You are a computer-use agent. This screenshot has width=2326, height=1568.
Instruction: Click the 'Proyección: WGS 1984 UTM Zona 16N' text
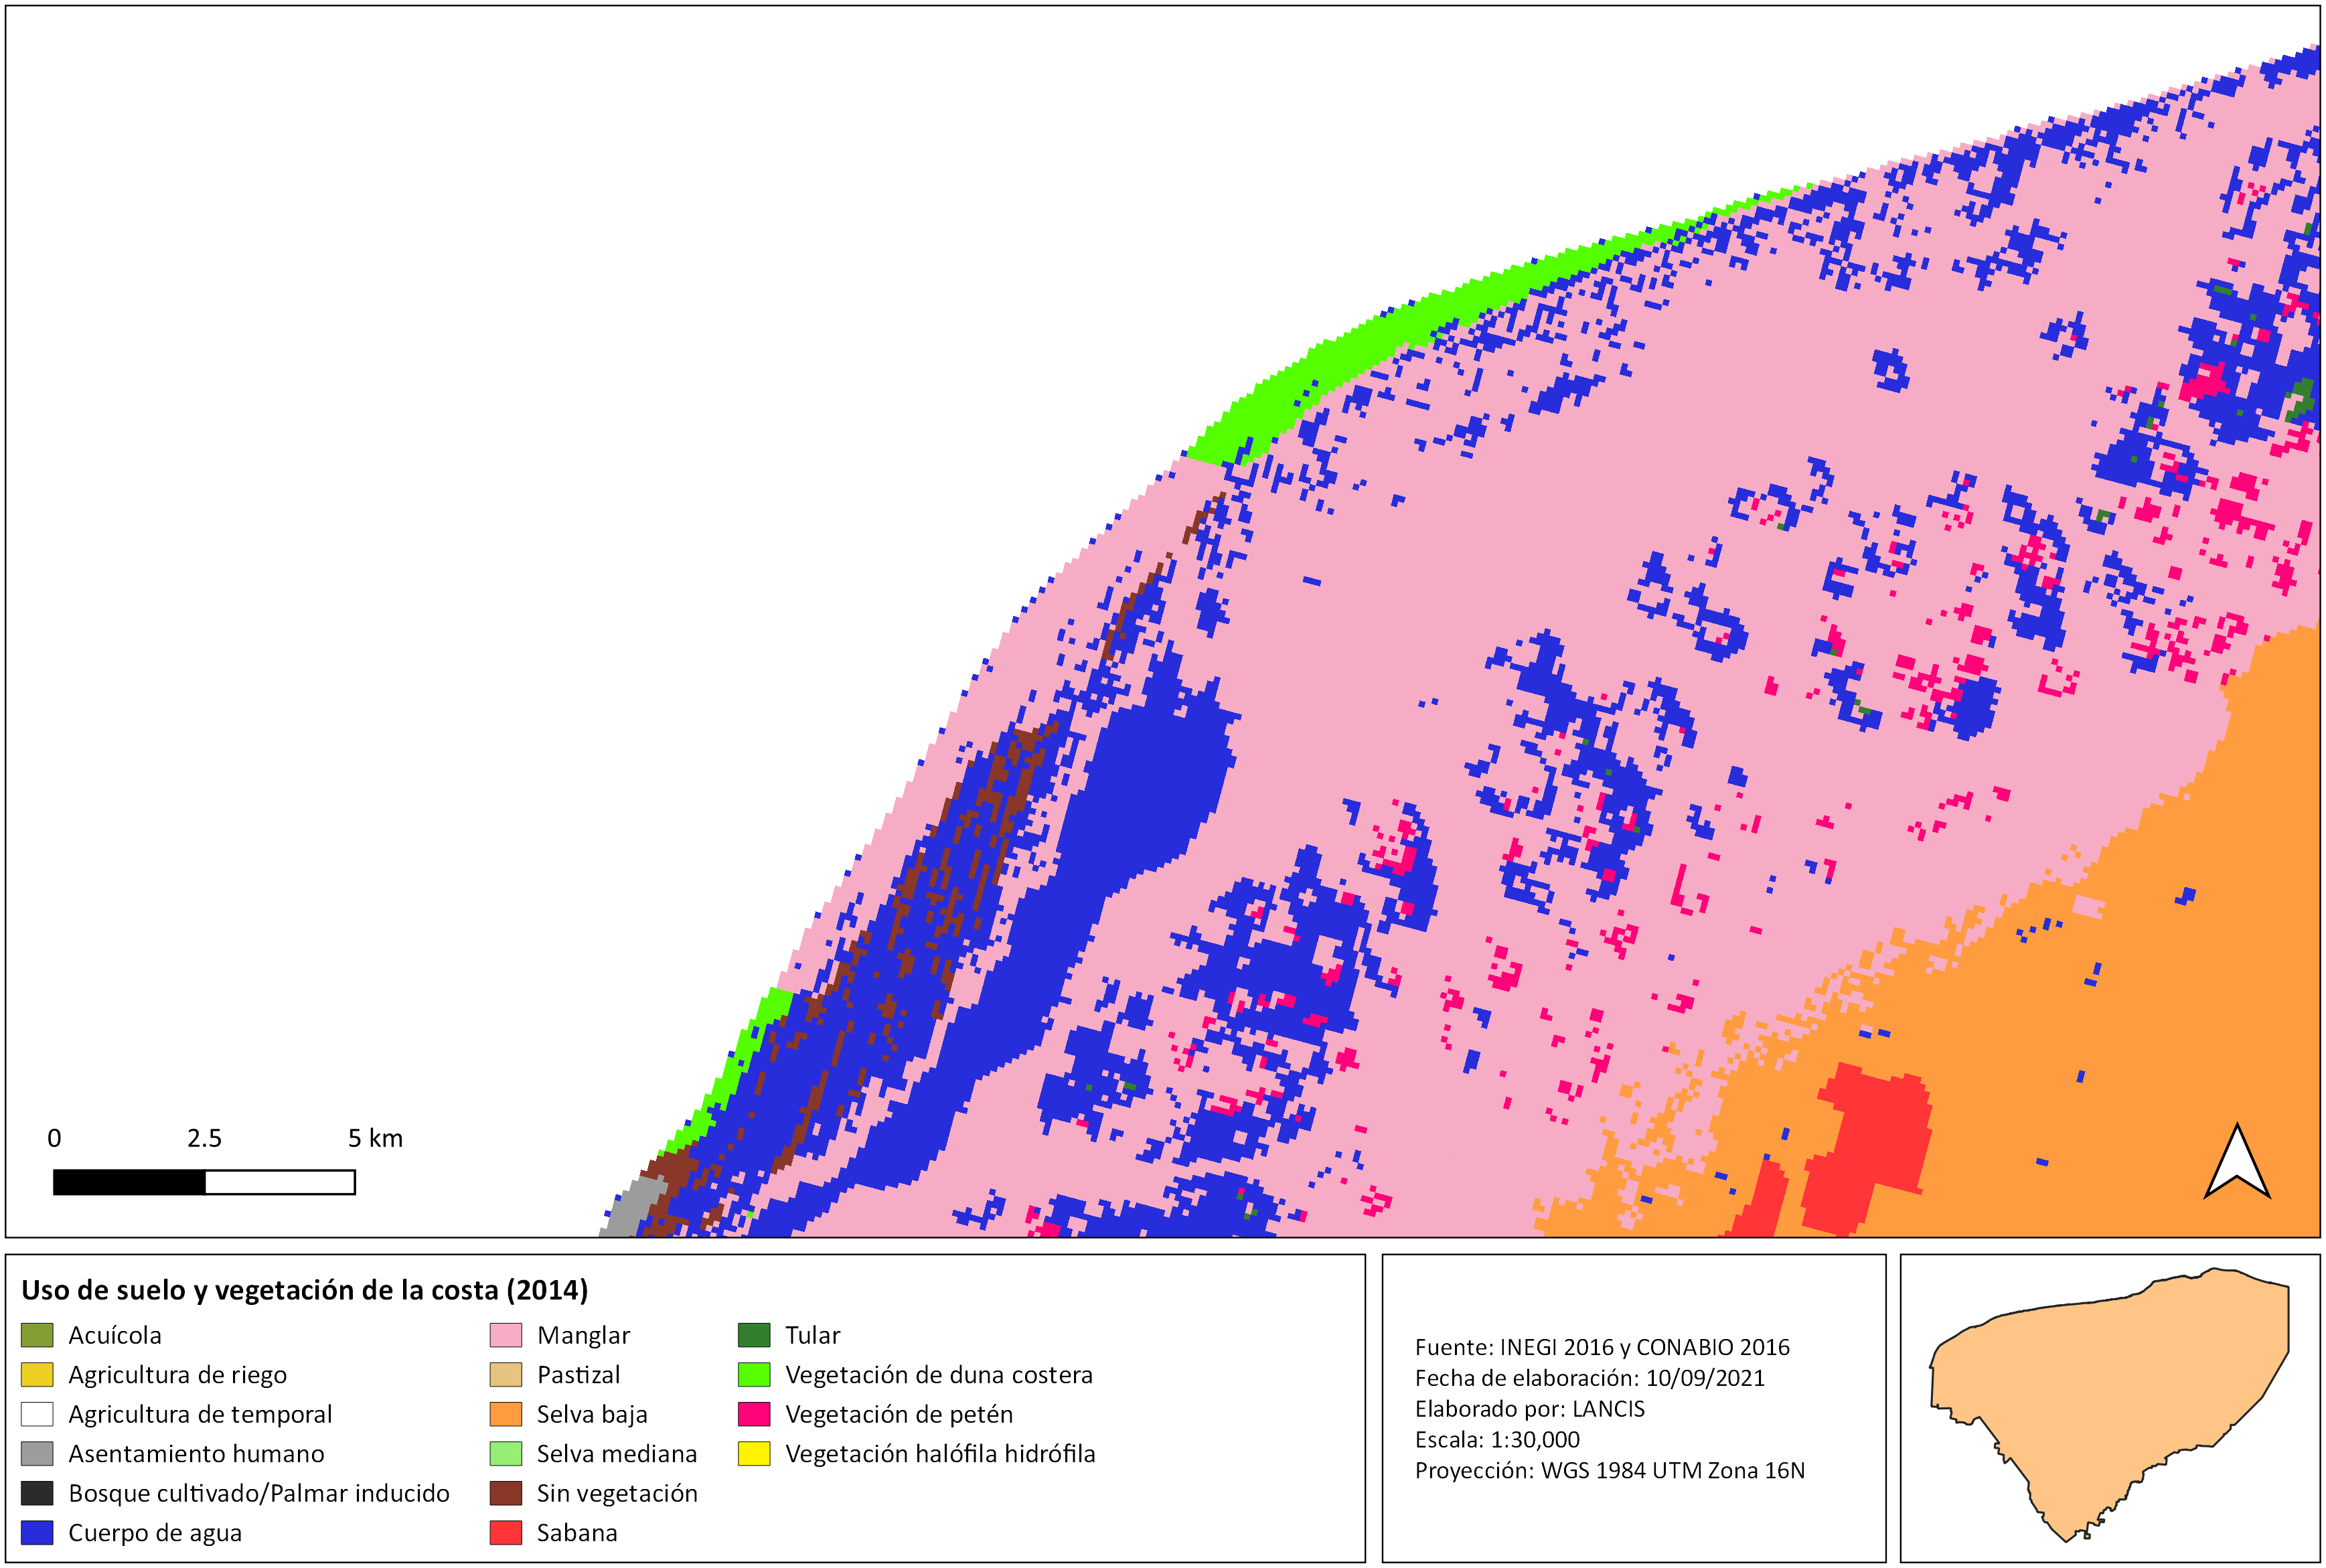point(1610,1471)
